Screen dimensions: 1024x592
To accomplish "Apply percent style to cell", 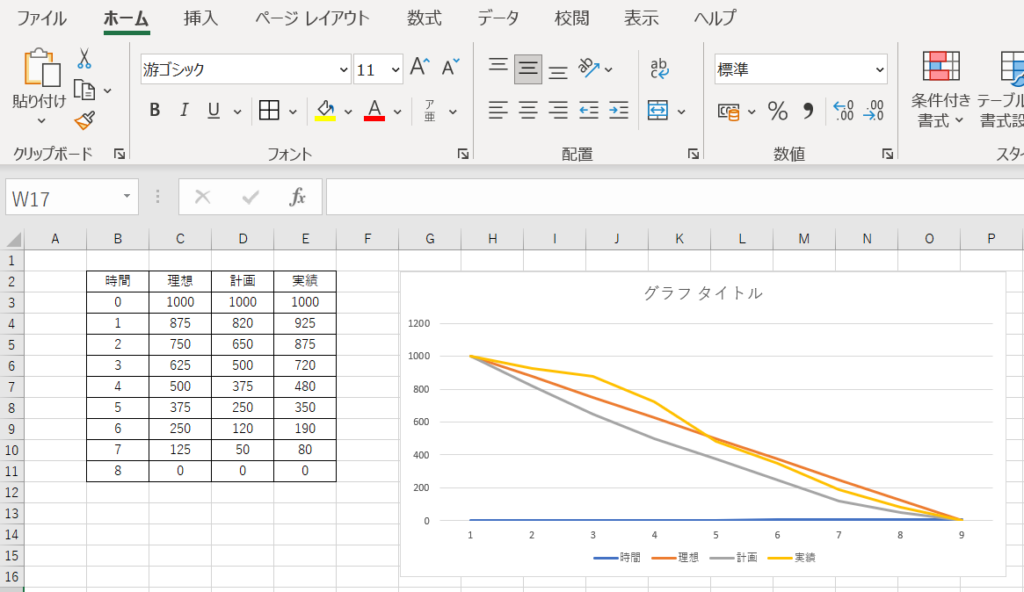I will pyautogui.click(x=777, y=111).
